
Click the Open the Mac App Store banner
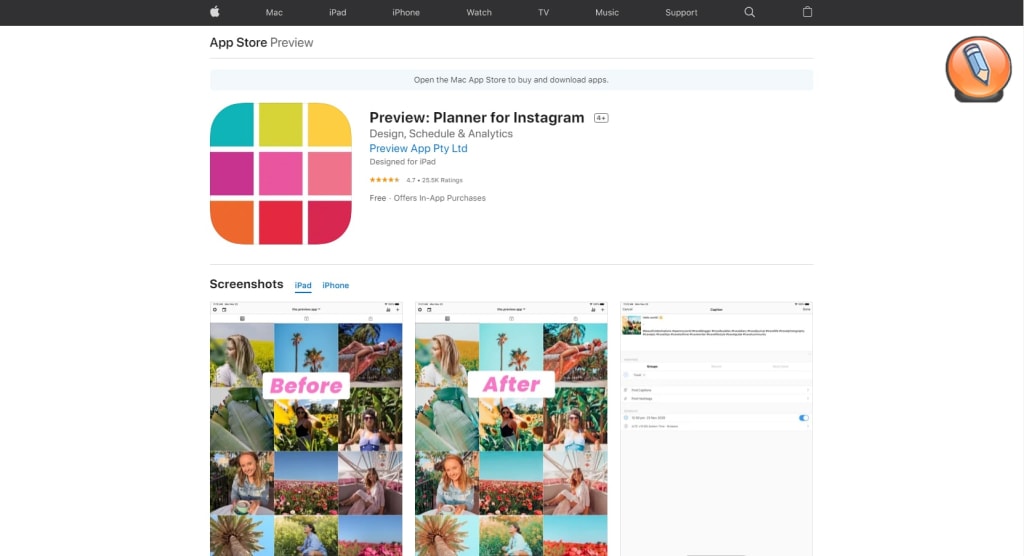click(511, 80)
